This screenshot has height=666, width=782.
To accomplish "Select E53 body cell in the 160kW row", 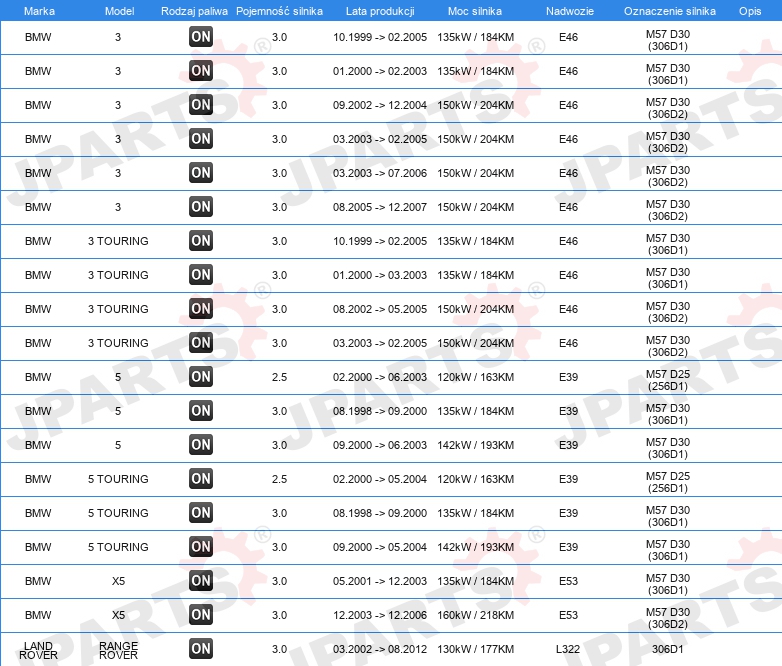I will [x=568, y=615].
